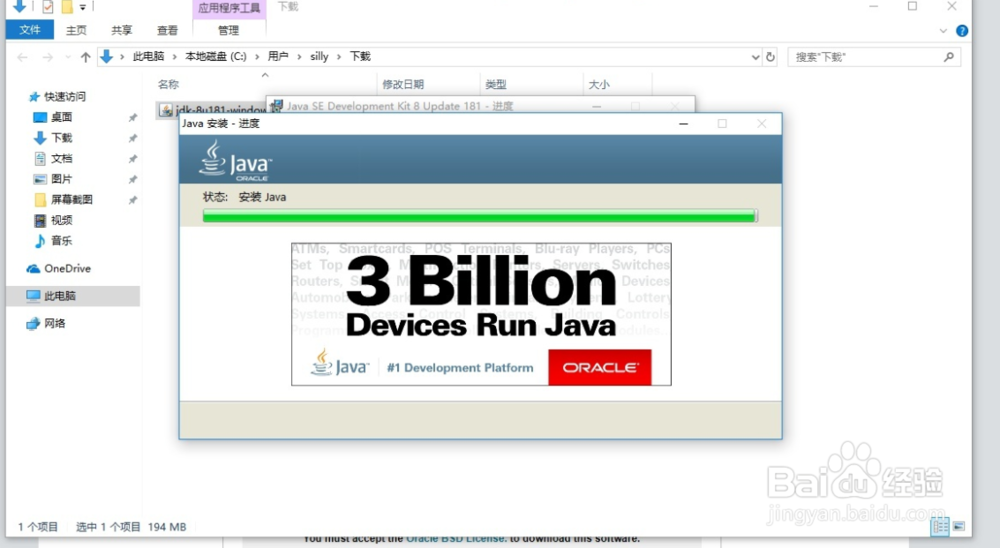This screenshot has height=548, width=1000.
Task: Go forward with the forward arrow
Action: tap(47, 57)
